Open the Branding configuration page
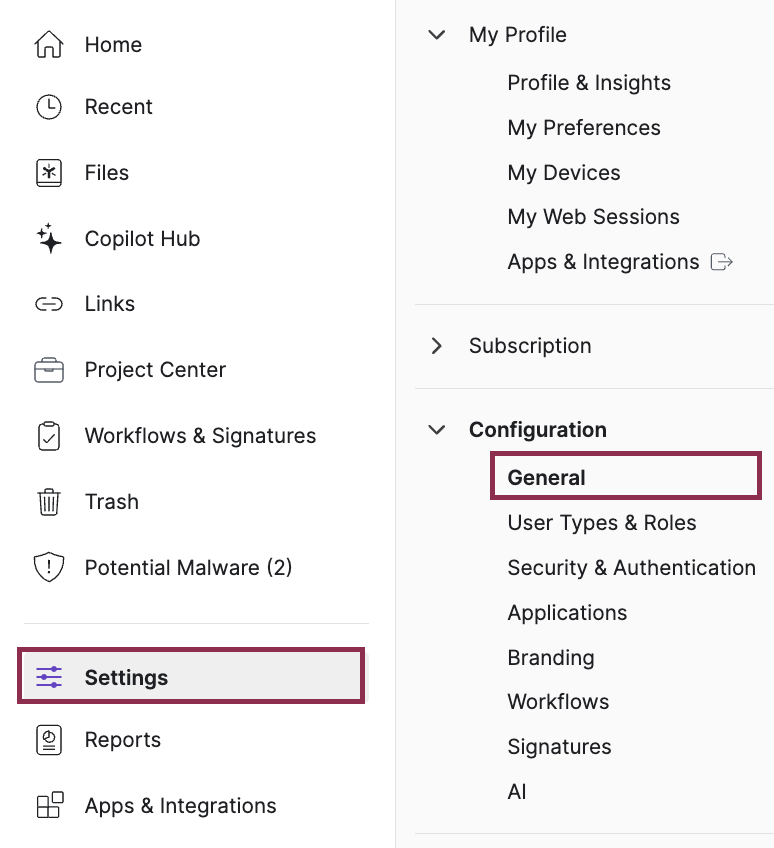The image size is (774, 848). [550, 657]
